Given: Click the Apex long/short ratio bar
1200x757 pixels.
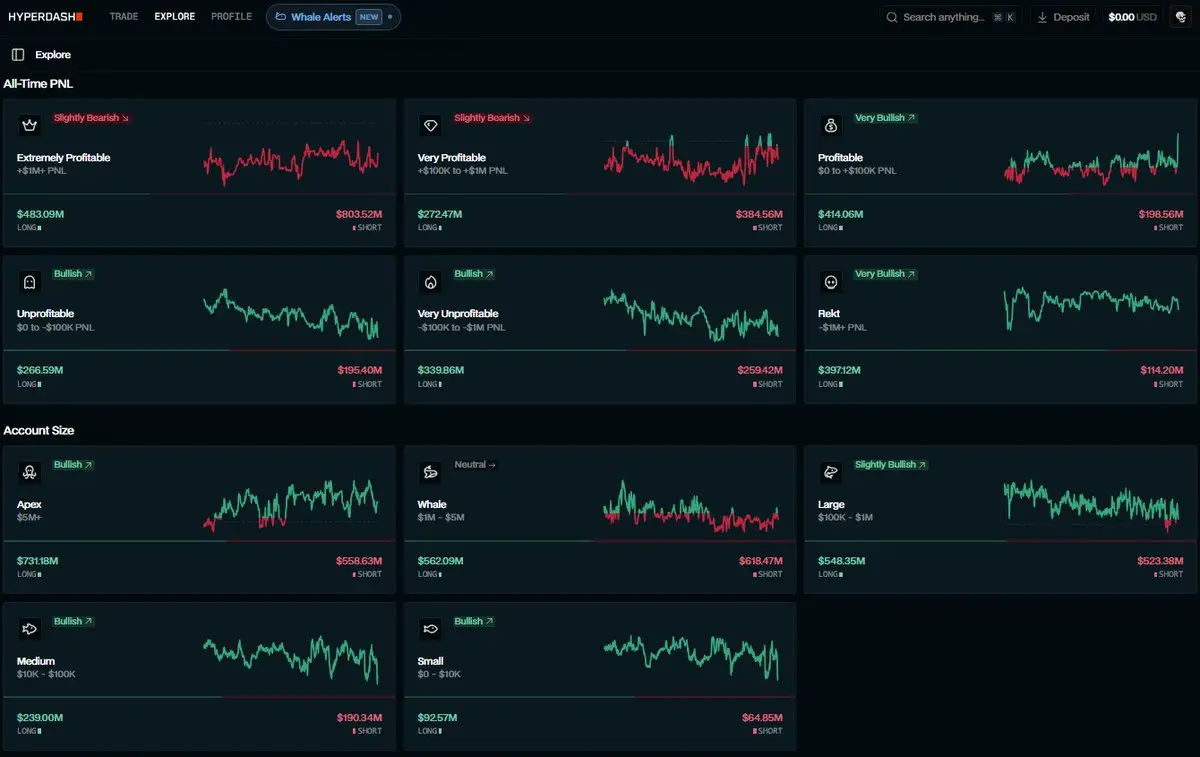Looking at the screenshot, I should 199,541.
